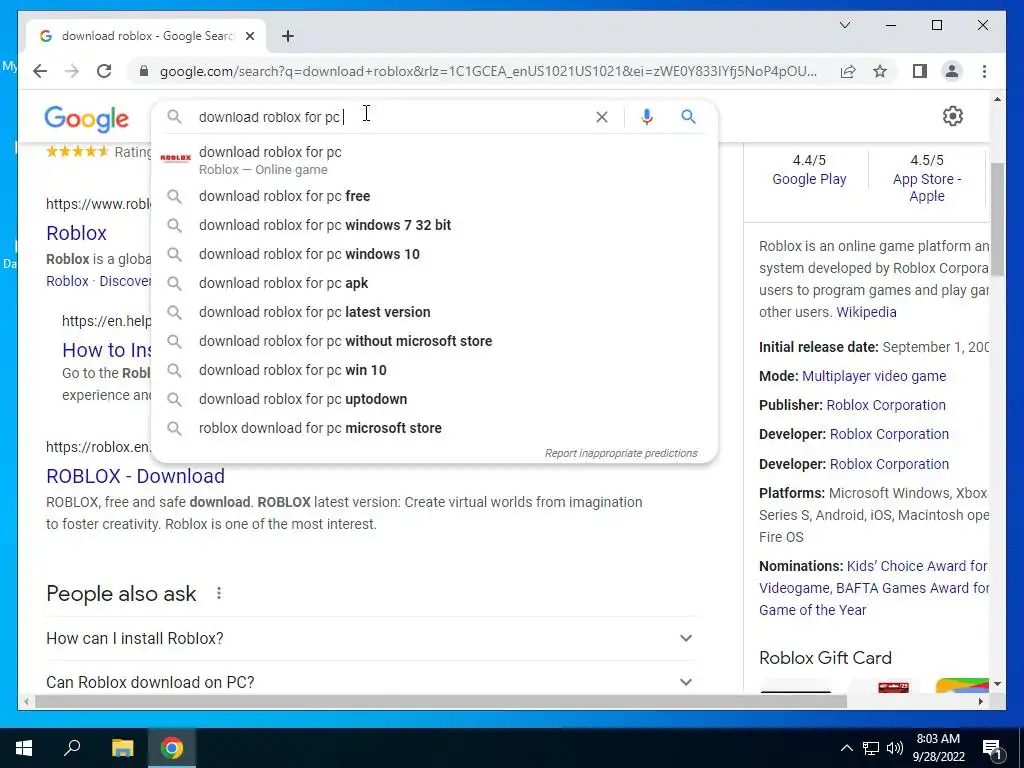Image resolution: width=1024 pixels, height=768 pixels.
Task: Submit search with the blue magnifier icon
Action: (x=688, y=117)
